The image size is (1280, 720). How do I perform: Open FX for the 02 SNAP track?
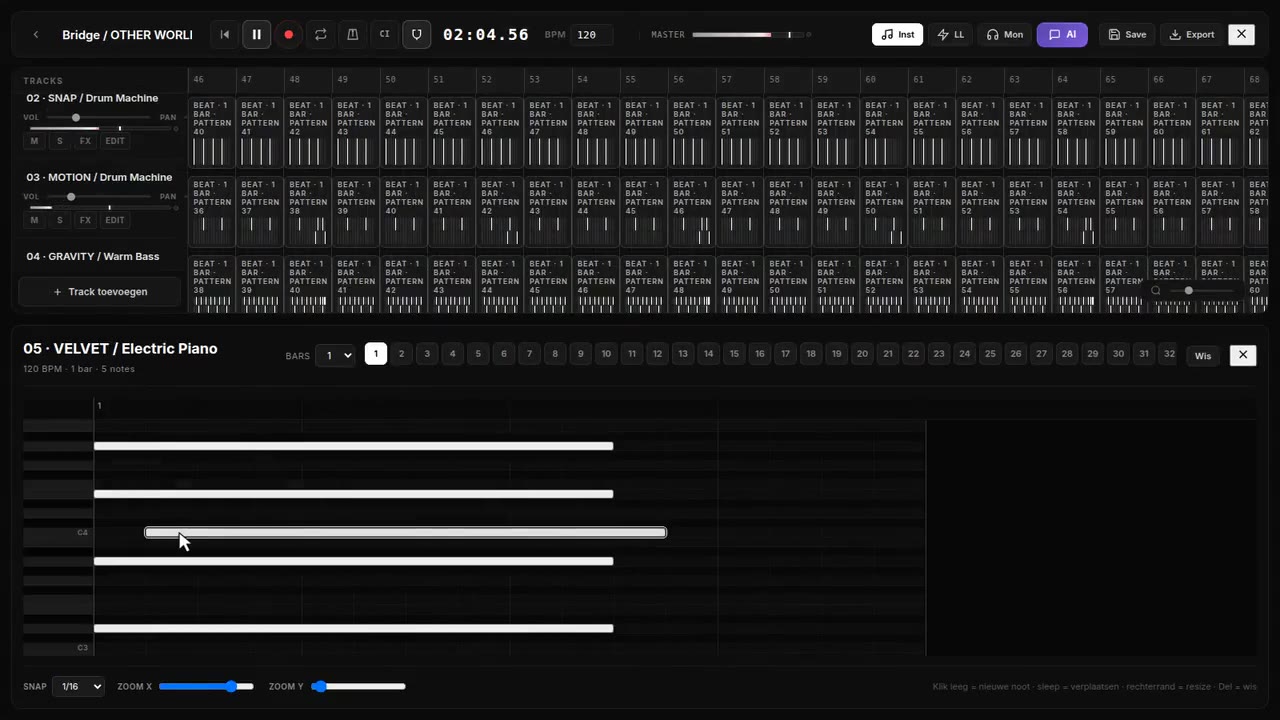(85, 141)
